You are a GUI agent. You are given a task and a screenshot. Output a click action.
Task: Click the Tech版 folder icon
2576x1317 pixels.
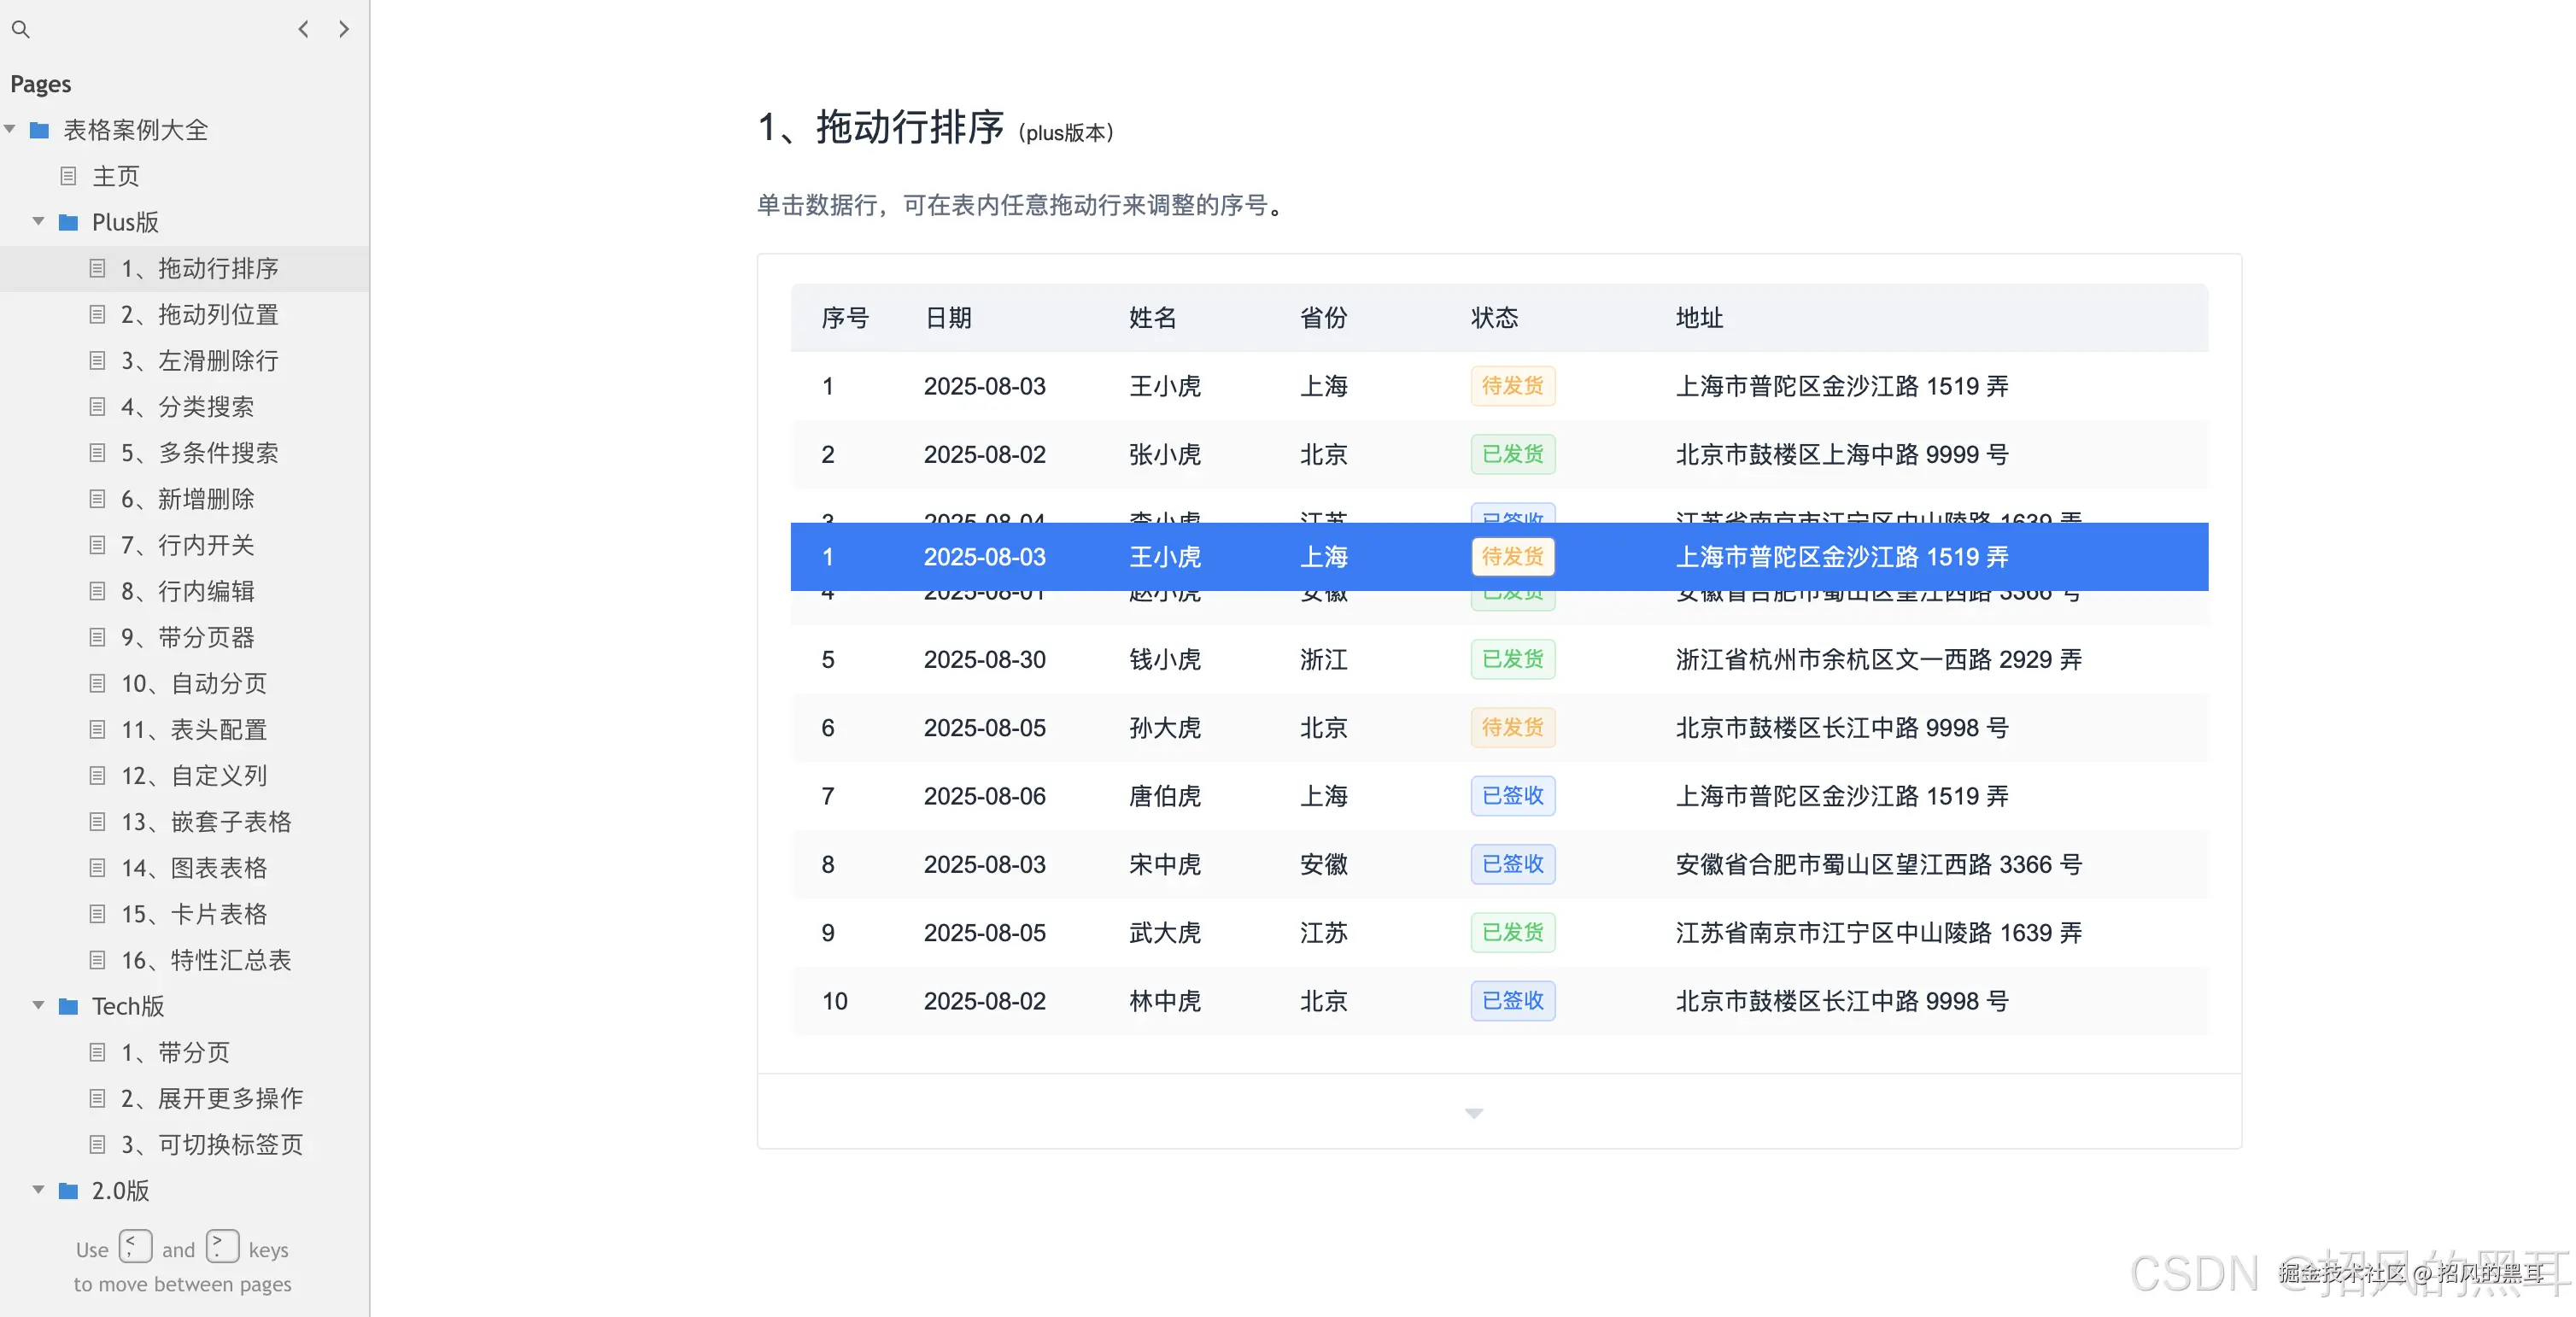(x=68, y=1006)
